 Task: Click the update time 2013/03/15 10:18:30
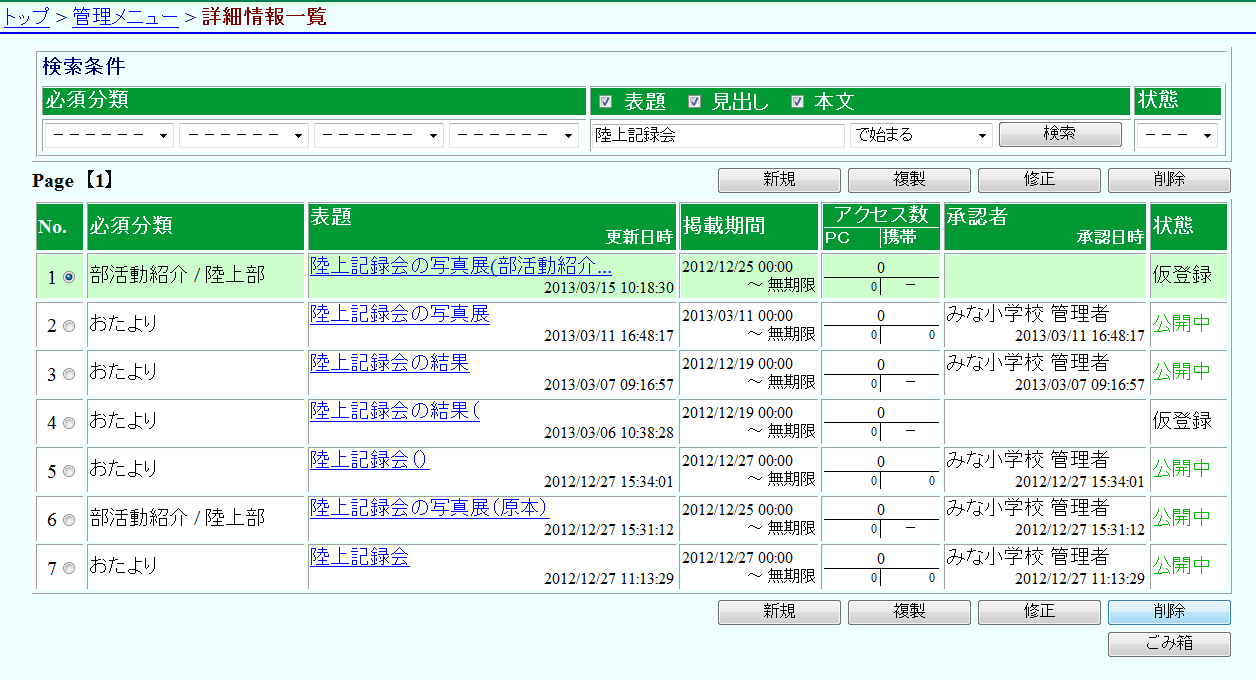pyautogui.click(x=609, y=288)
